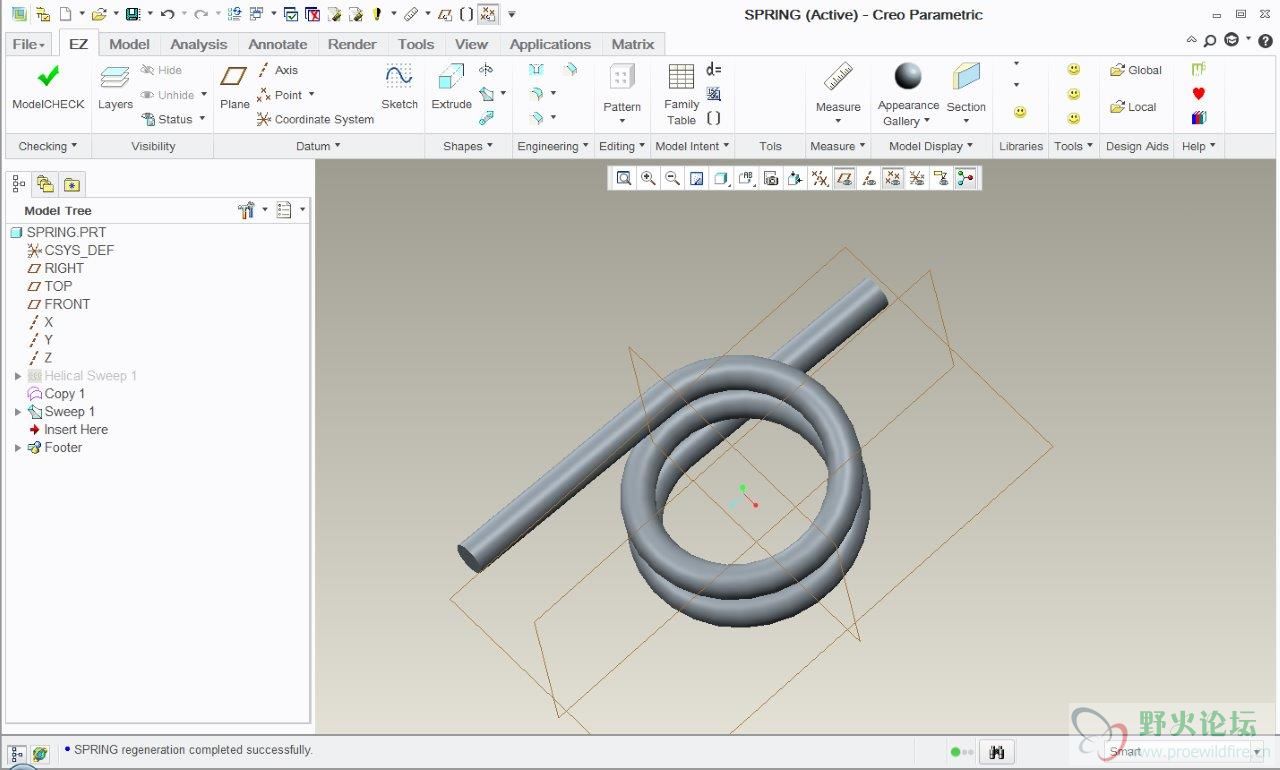Open the Model Display group dropdown

pos(932,146)
